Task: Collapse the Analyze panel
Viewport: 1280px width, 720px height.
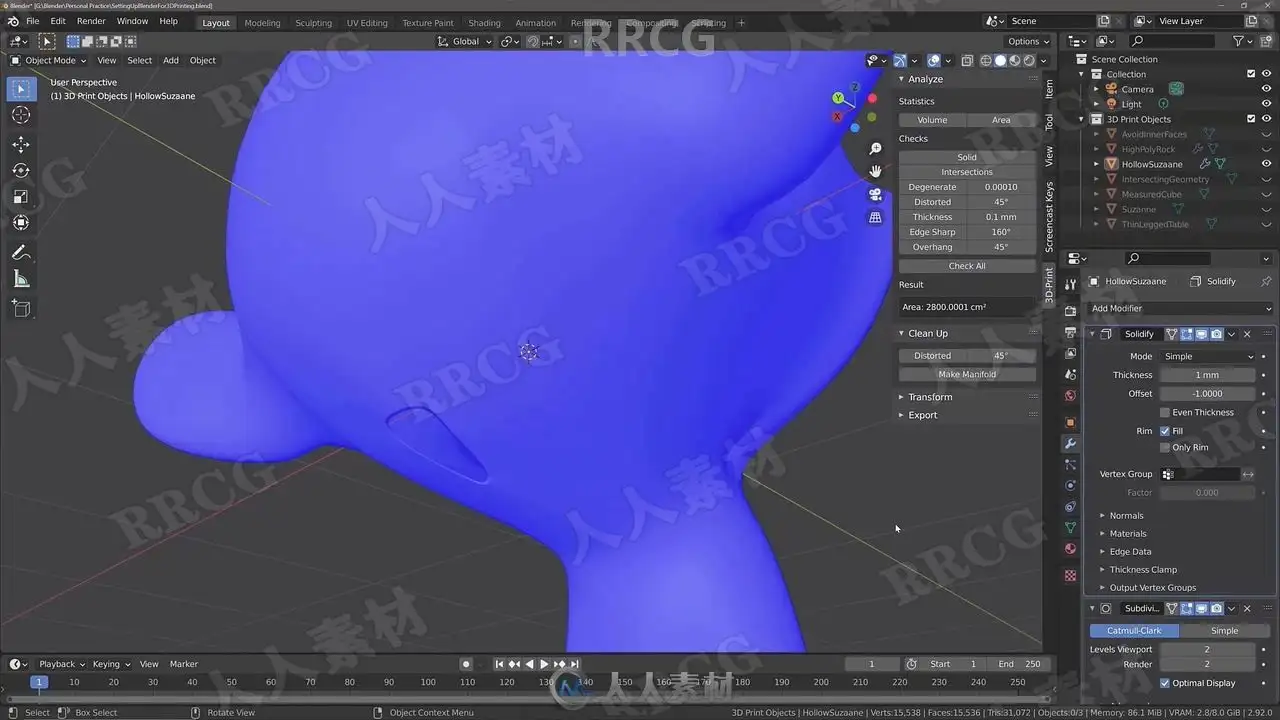Action: coord(925,79)
